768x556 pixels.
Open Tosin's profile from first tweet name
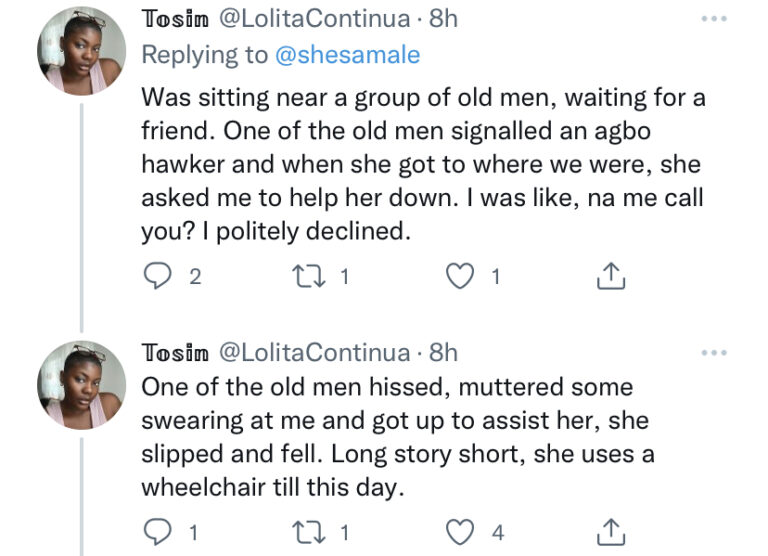pos(174,19)
